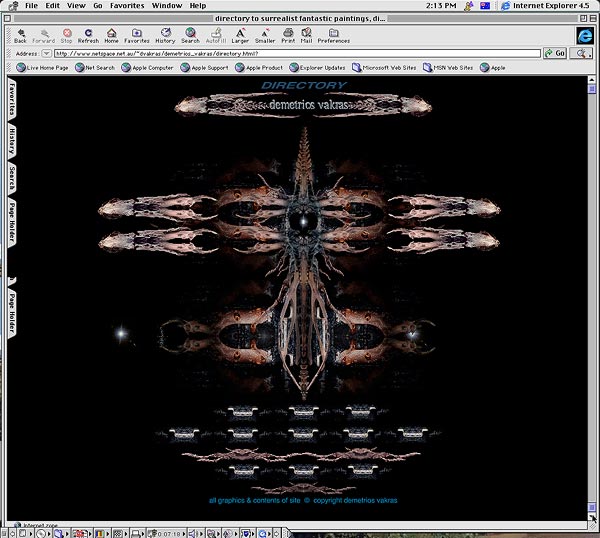This screenshot has width=600, height=538.
Task: Click the CD module in the Control Strip
Action: [x=41, y=533]
